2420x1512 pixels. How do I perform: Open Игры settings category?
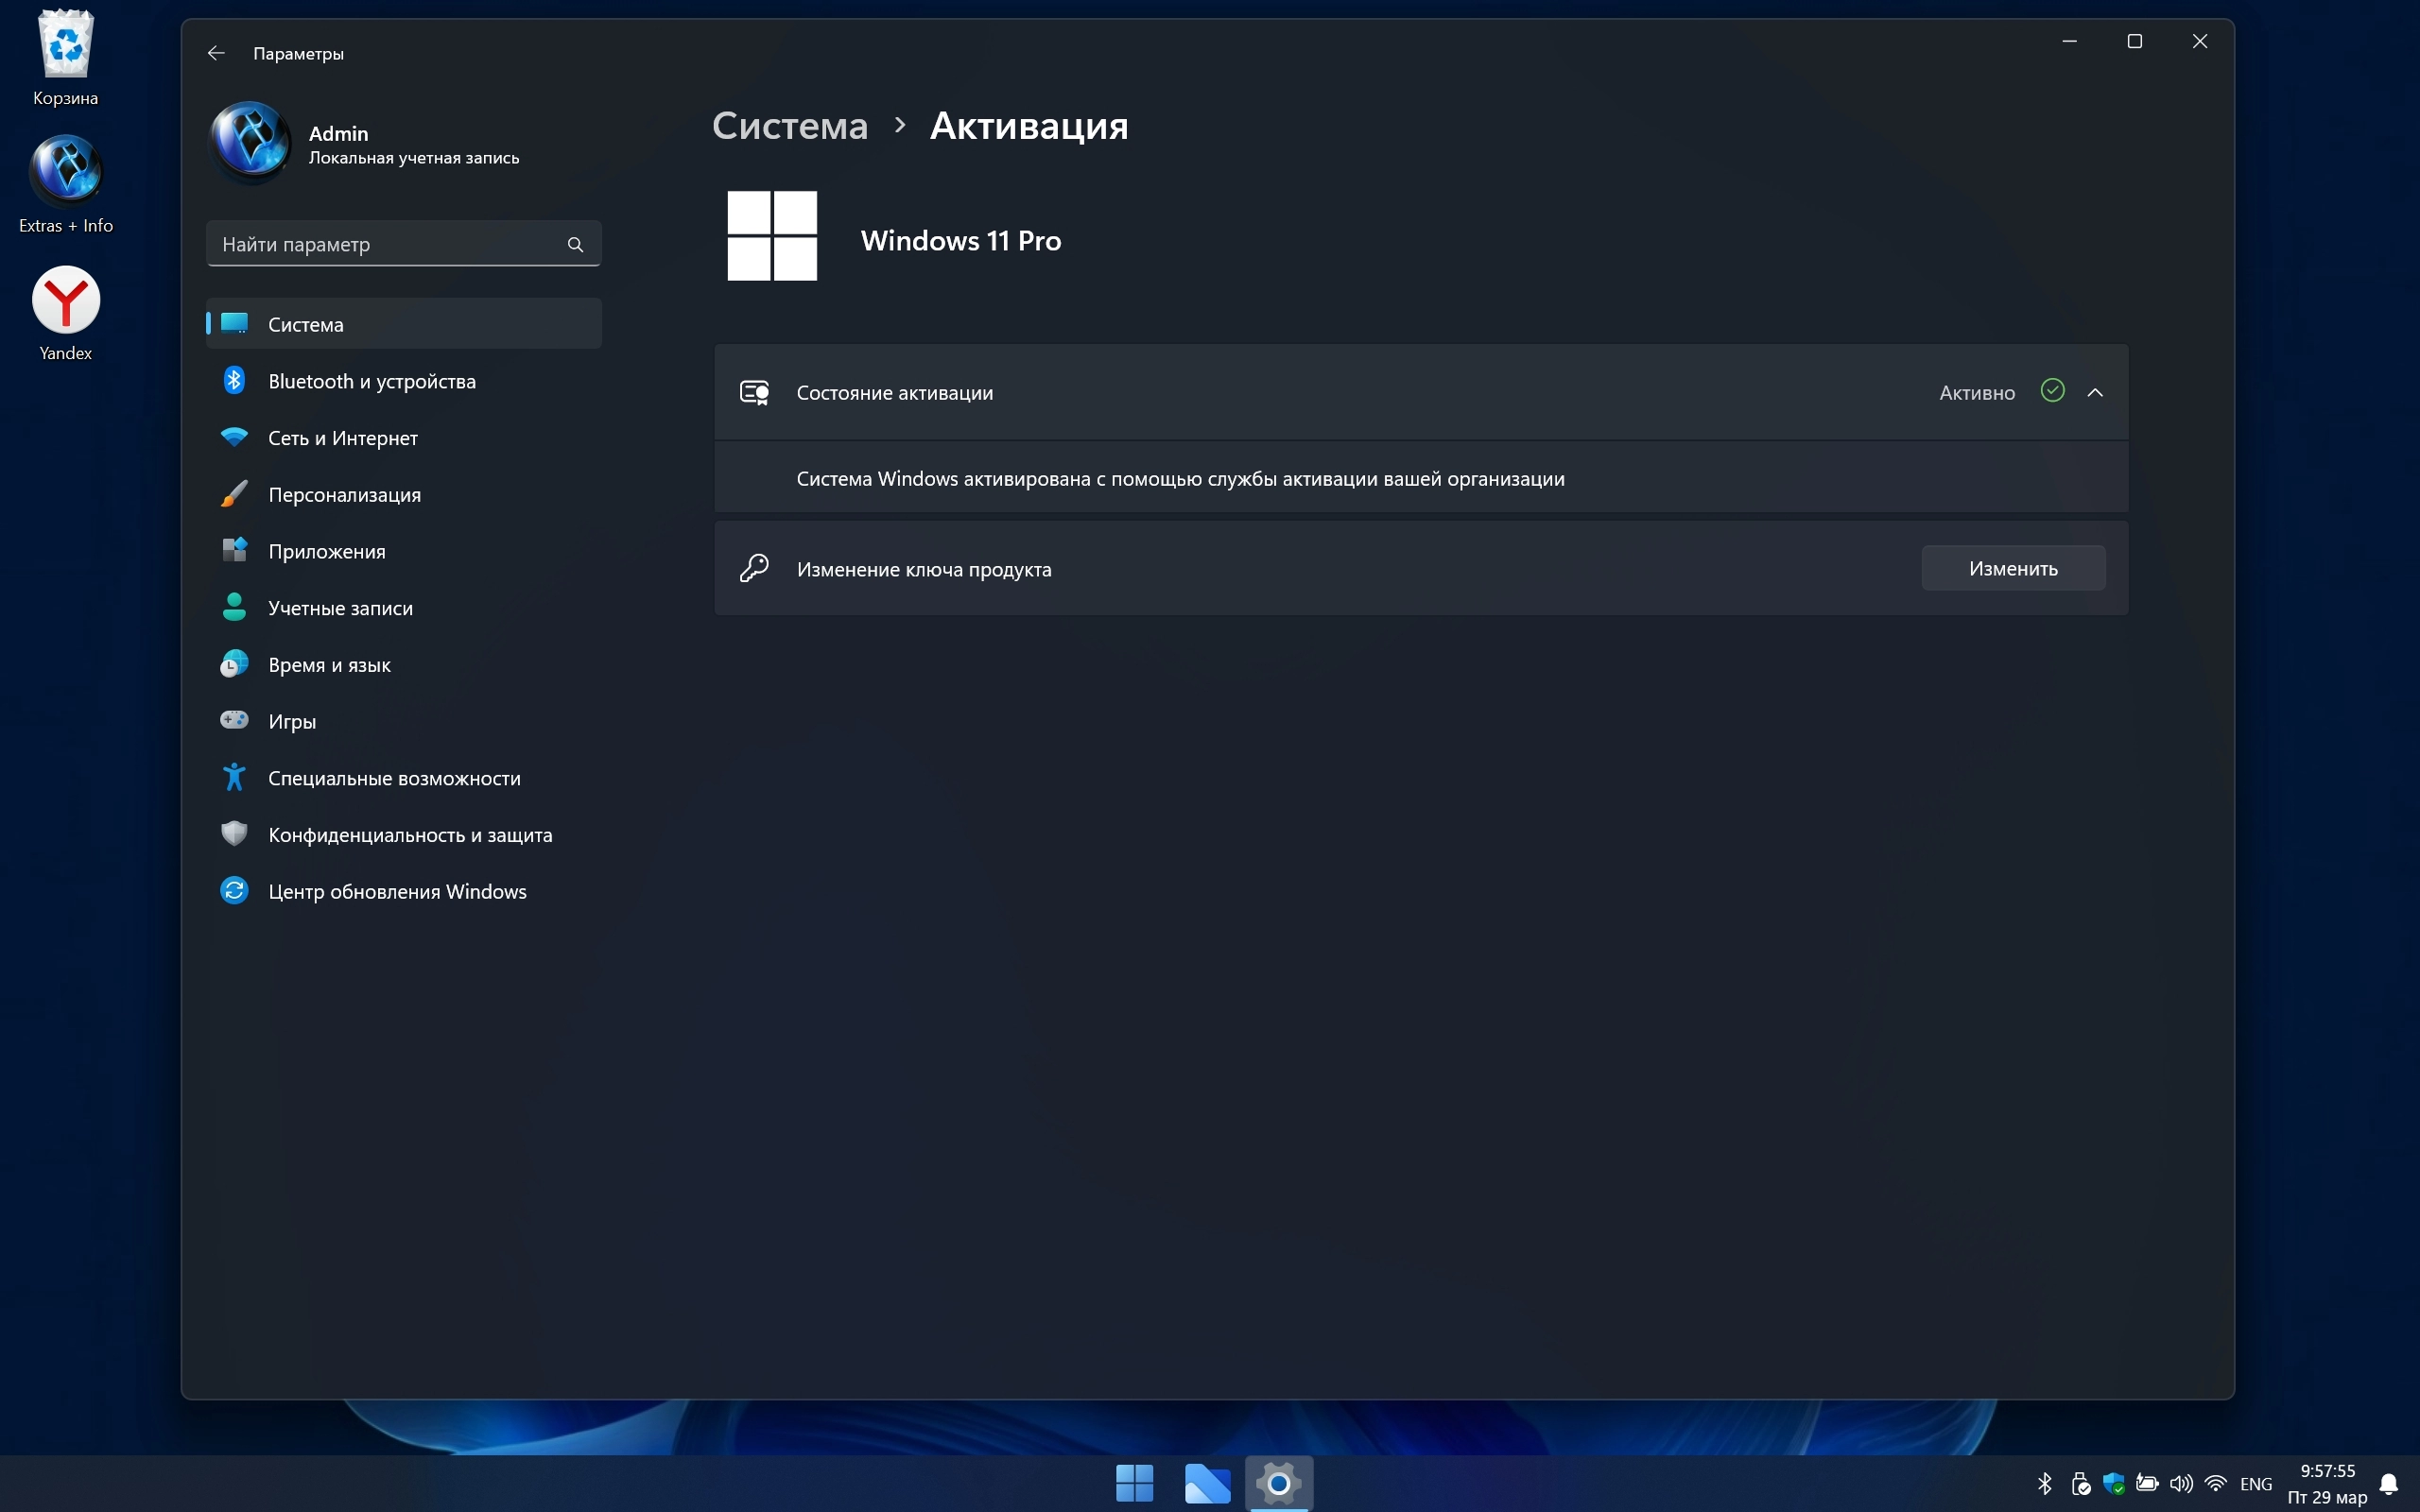pyautogui.click(x=292, y=721)
